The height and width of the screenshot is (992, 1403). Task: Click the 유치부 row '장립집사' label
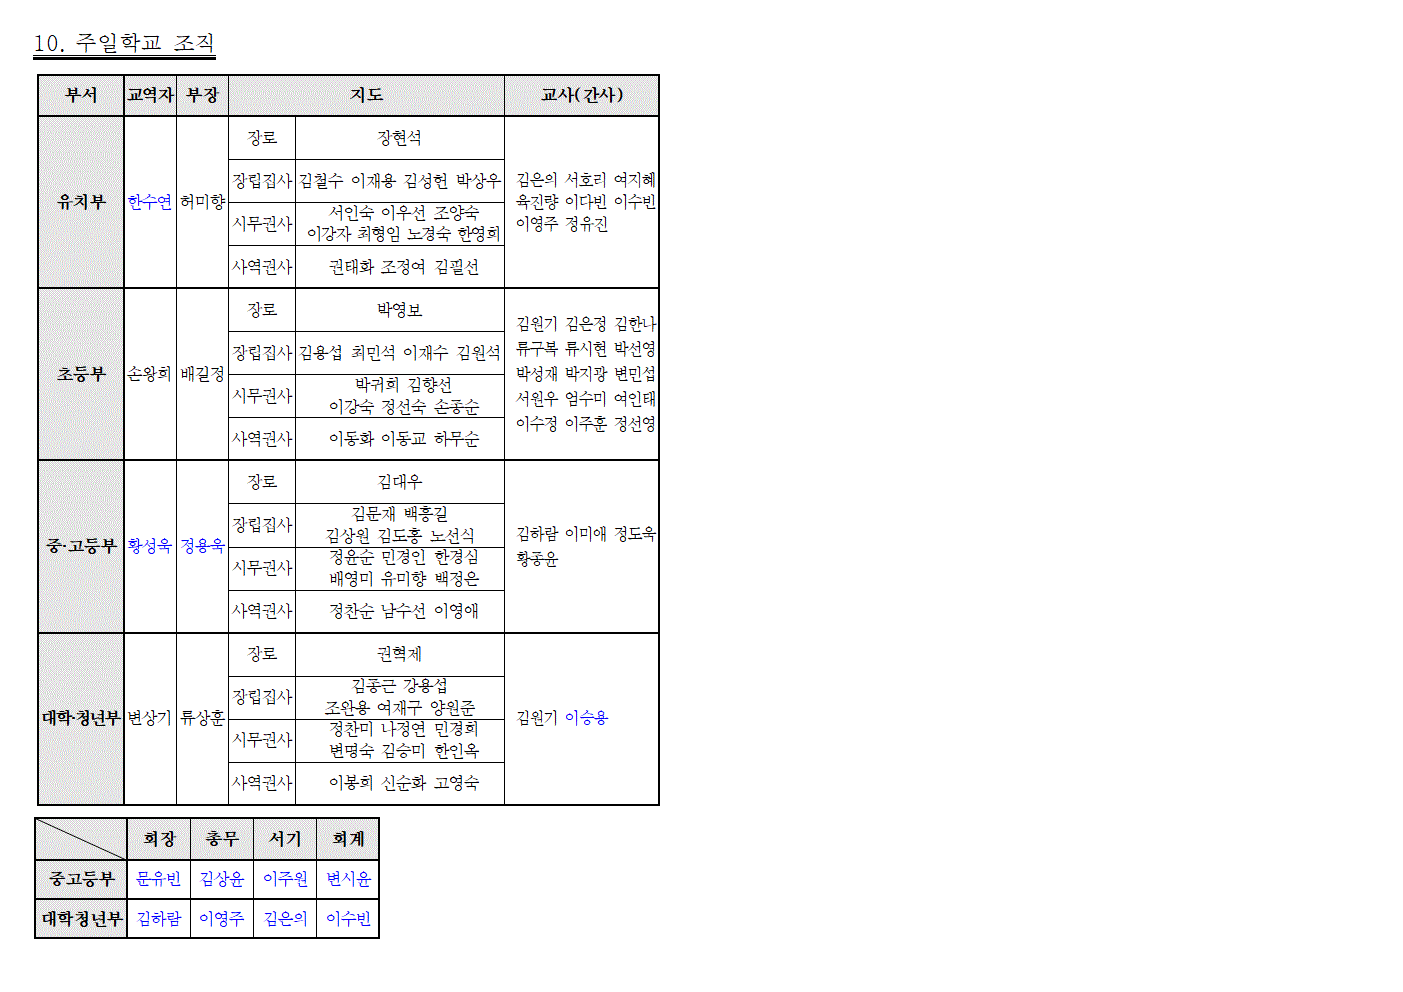262,181
